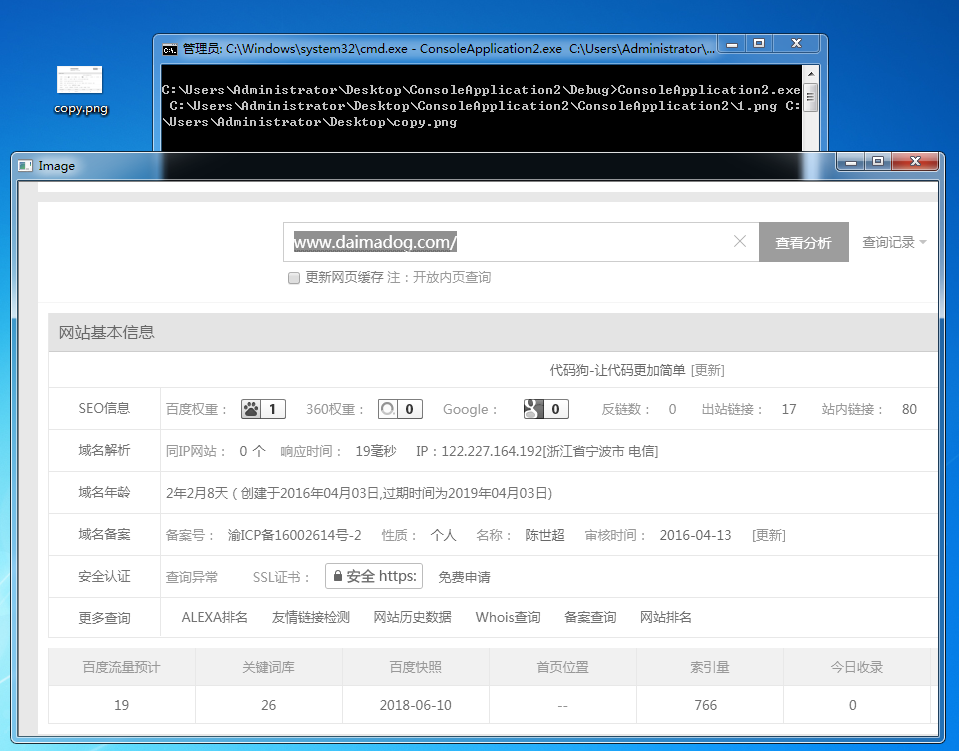
Task: Close the Image window
Action: pyautogui.click(x=915, y=162)
